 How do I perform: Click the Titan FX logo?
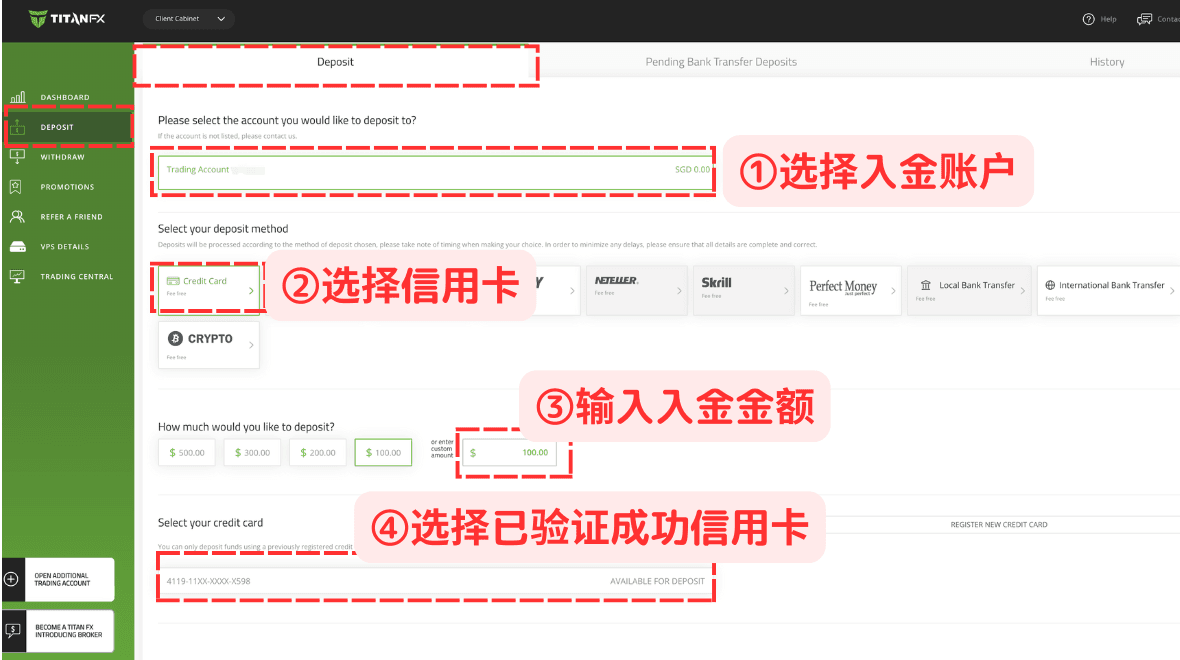coord(66,19)
